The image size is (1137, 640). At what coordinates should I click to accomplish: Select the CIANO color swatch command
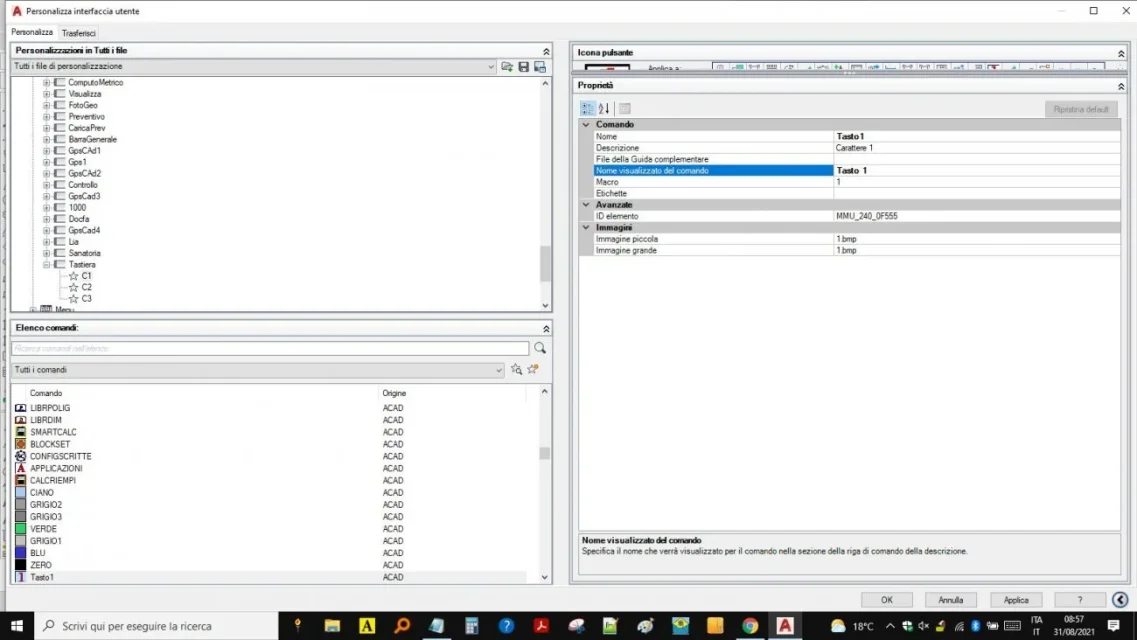(x=20, y=493)
